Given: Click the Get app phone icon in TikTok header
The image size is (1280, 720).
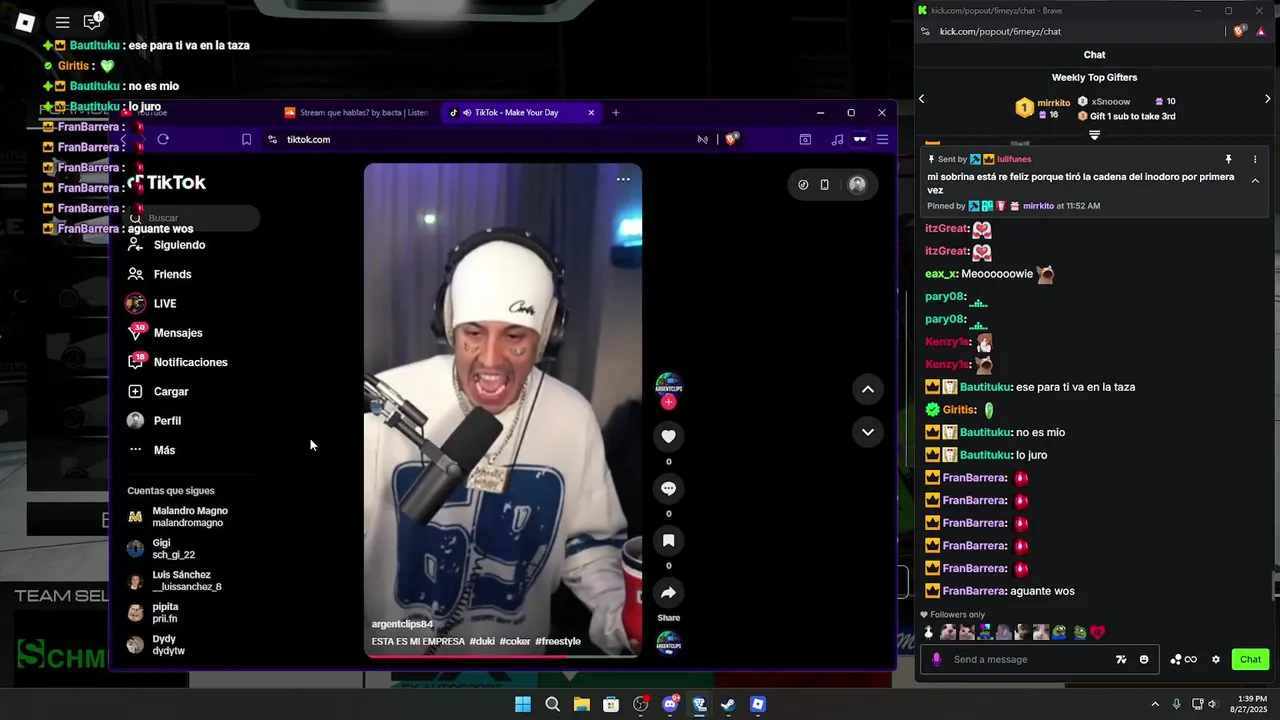Looking at the screenshot, I should point(824,184).
